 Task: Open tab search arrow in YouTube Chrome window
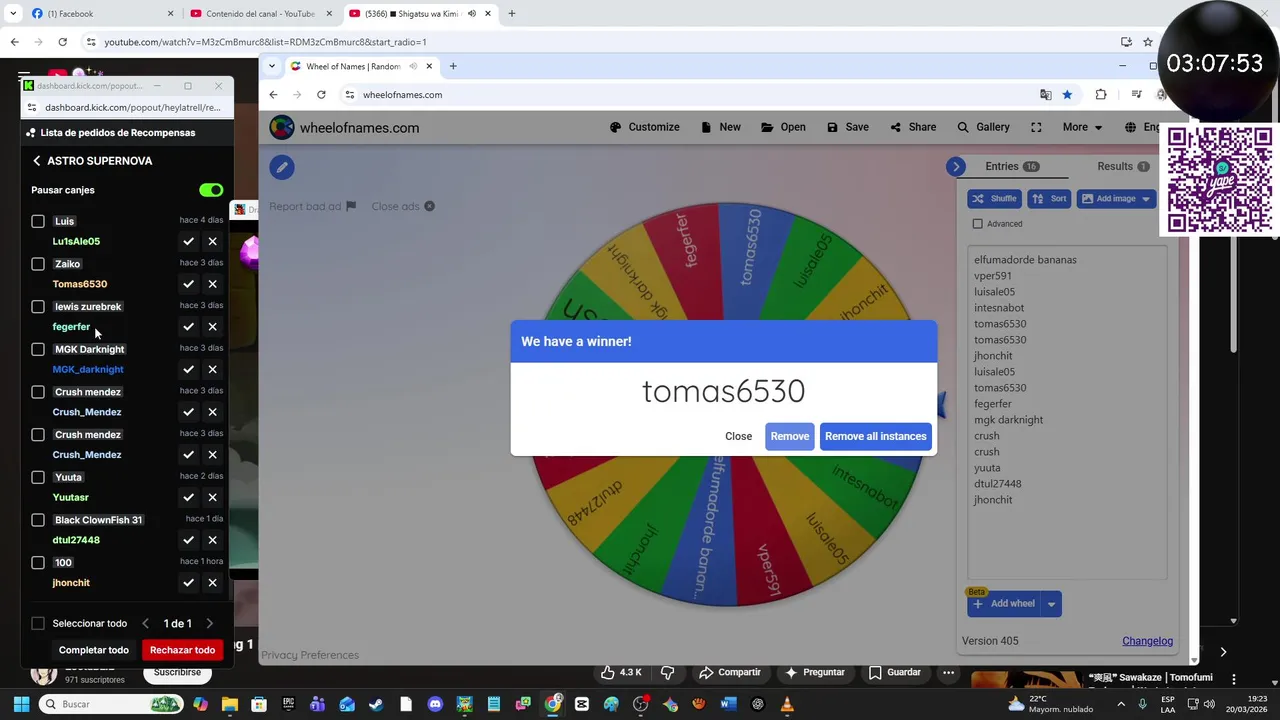[x=12, y=14]
